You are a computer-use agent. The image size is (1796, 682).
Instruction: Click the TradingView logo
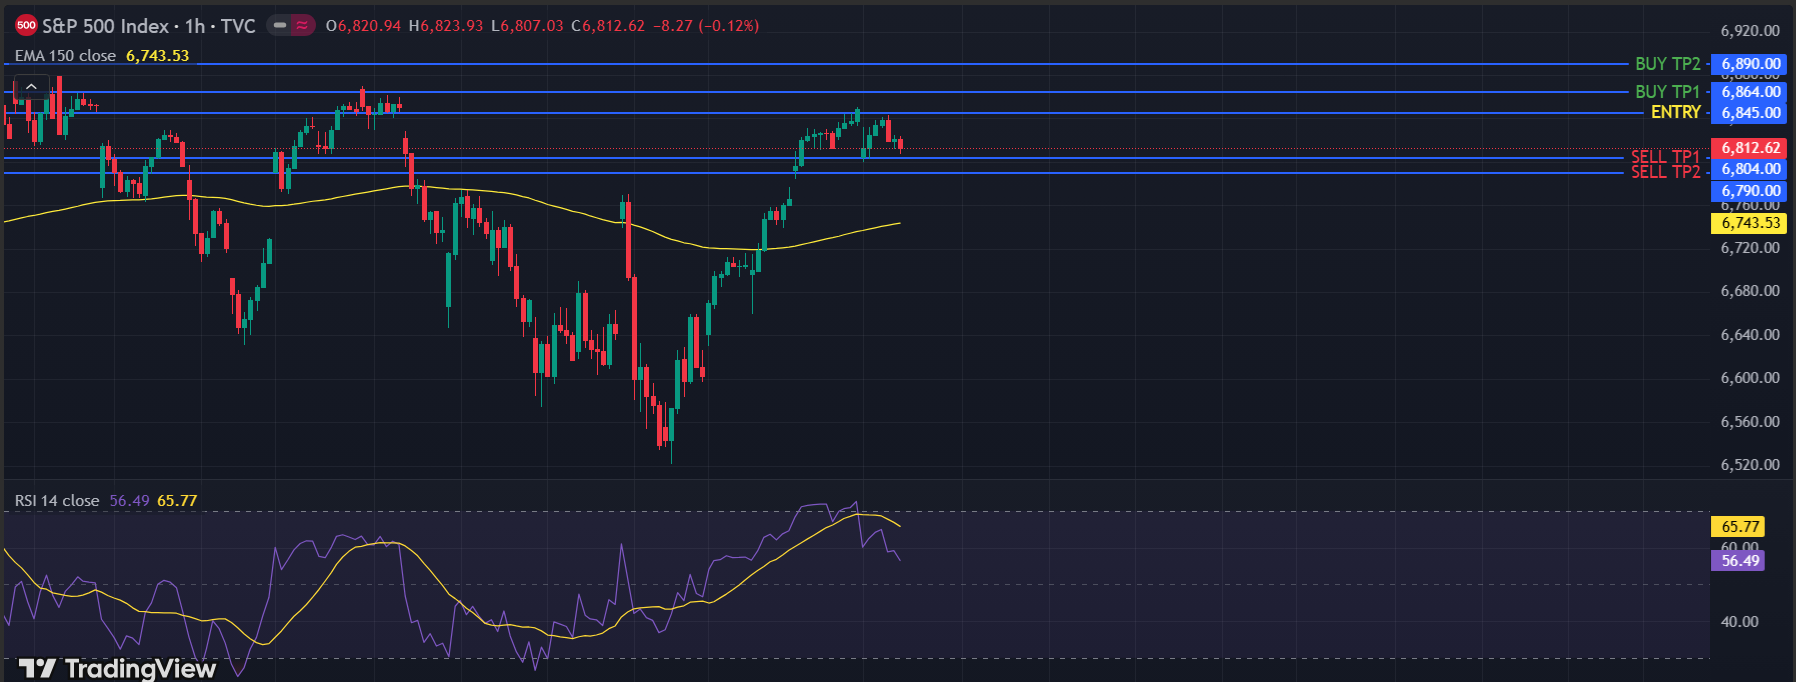click(117, 668)
